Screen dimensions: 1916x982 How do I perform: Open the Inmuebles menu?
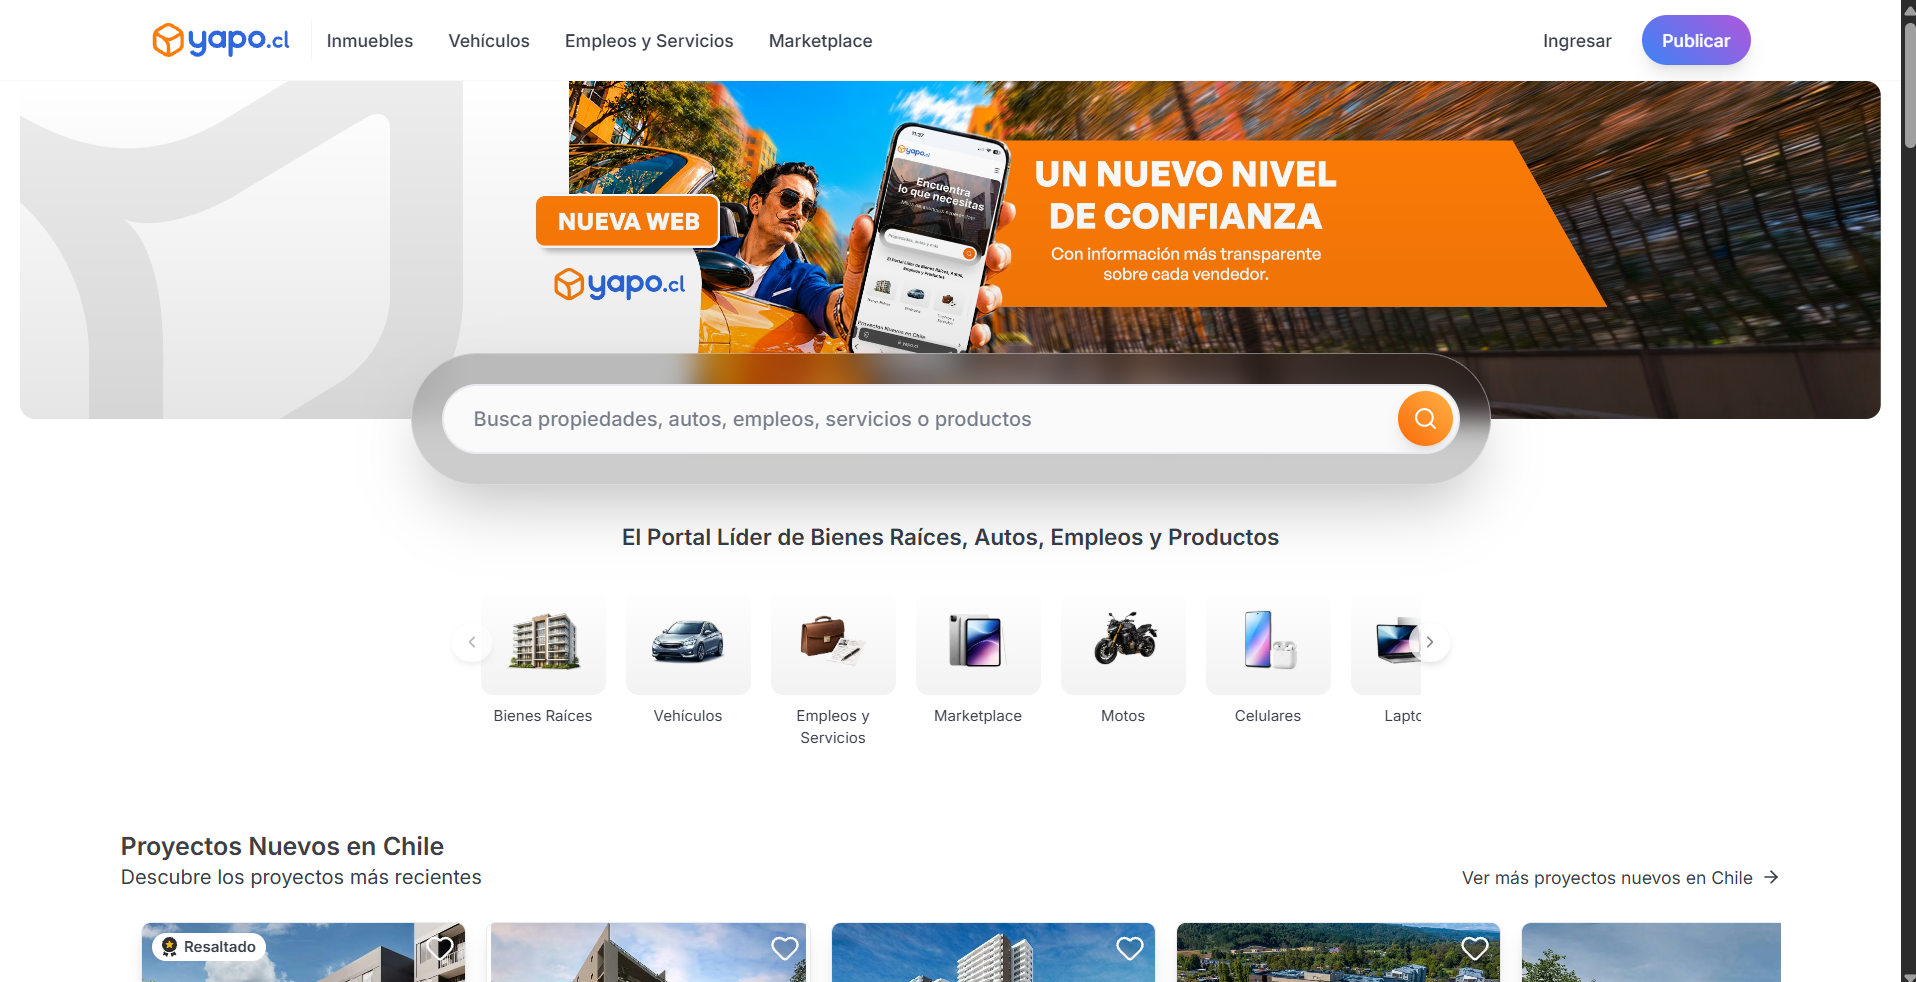pyautogui.click(x=370, y=41)
